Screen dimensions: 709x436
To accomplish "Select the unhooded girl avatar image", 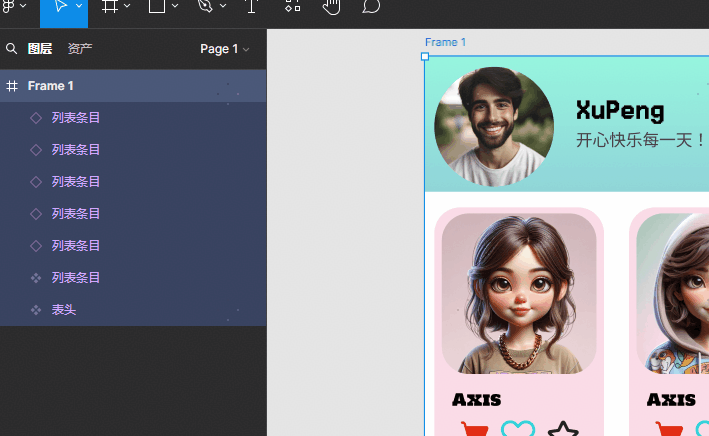I will (x=519, y=294).
